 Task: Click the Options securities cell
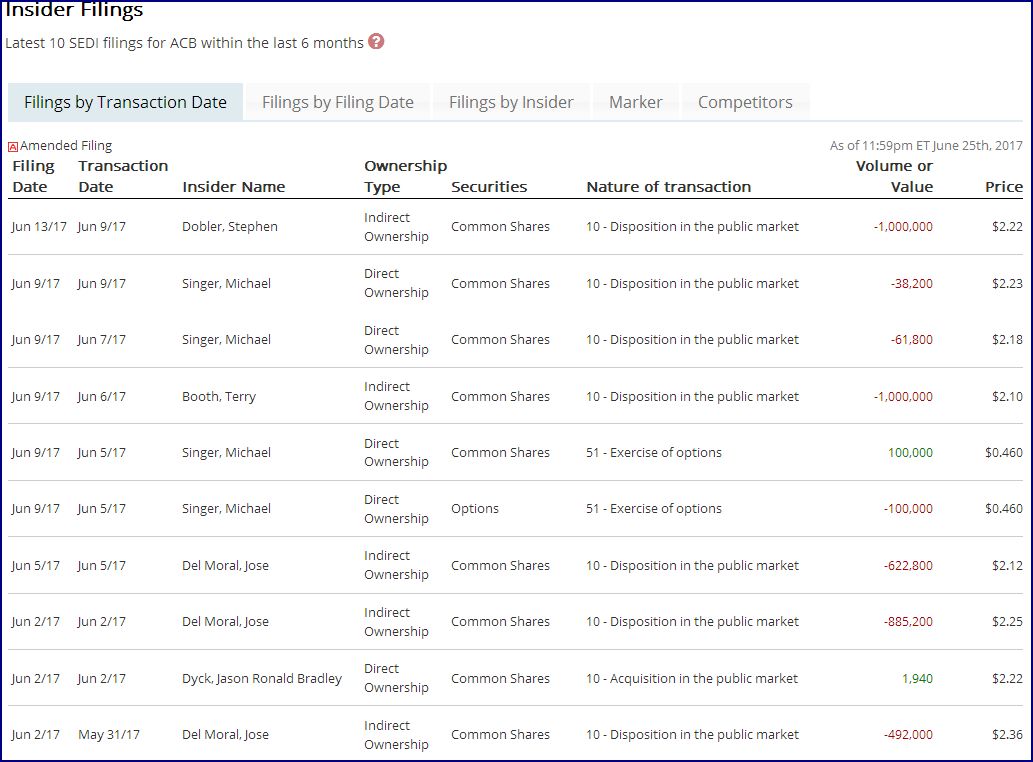pyautogui.click(x=475, y=509)
